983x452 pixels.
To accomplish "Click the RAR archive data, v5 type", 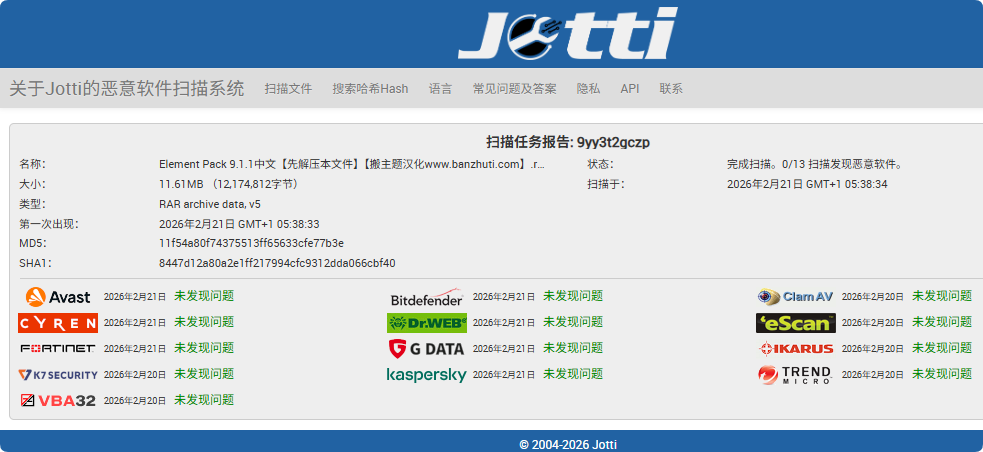I will (x=210, y=204).
